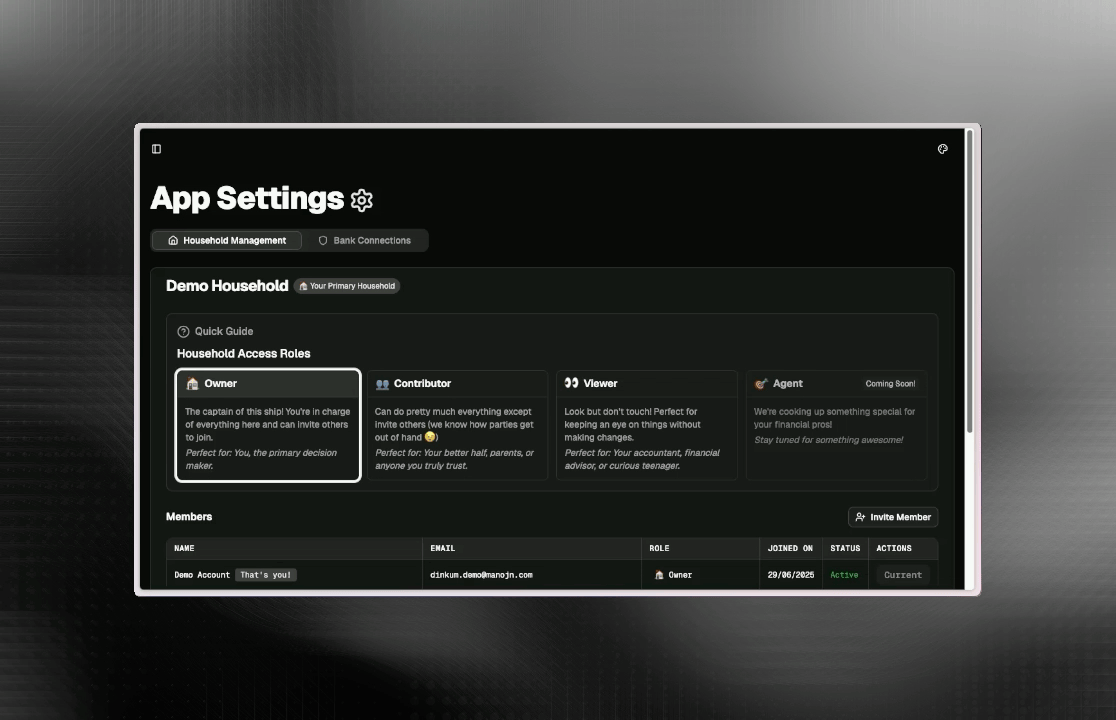The width and height of the screenshot is (1116, 720).
Task: Toggle the sidebar panel icon top left
Action: point(156,148)
